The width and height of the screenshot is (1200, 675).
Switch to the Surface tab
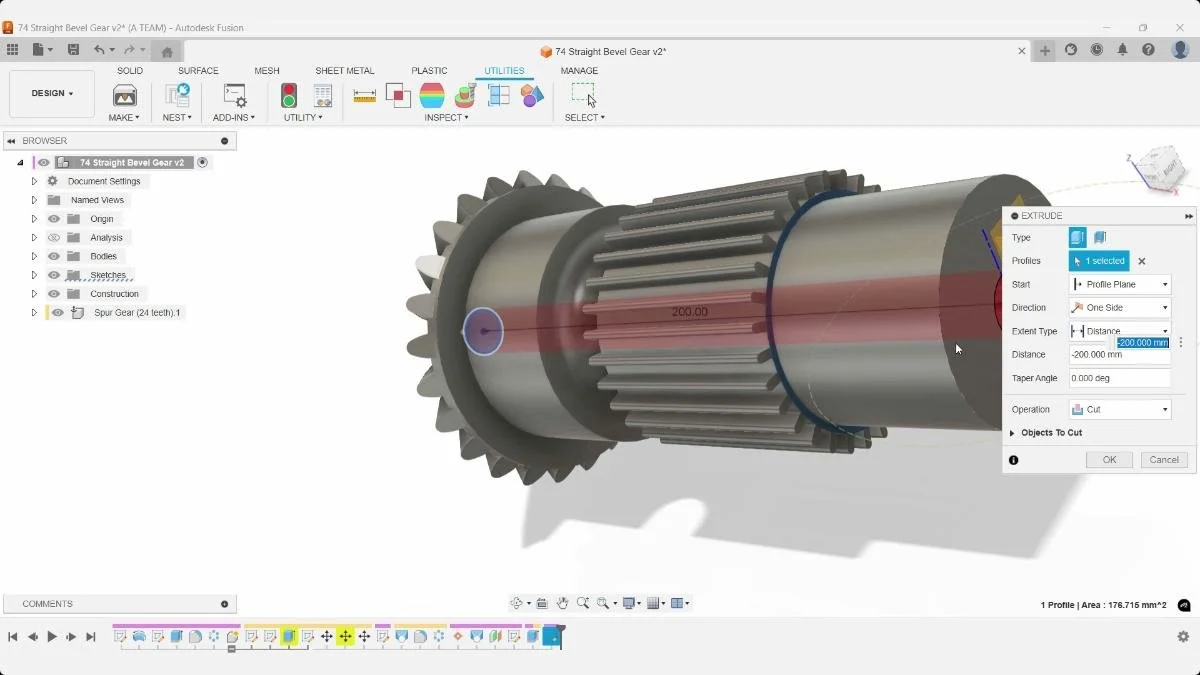pyautogui.click(x=198, y=71)
